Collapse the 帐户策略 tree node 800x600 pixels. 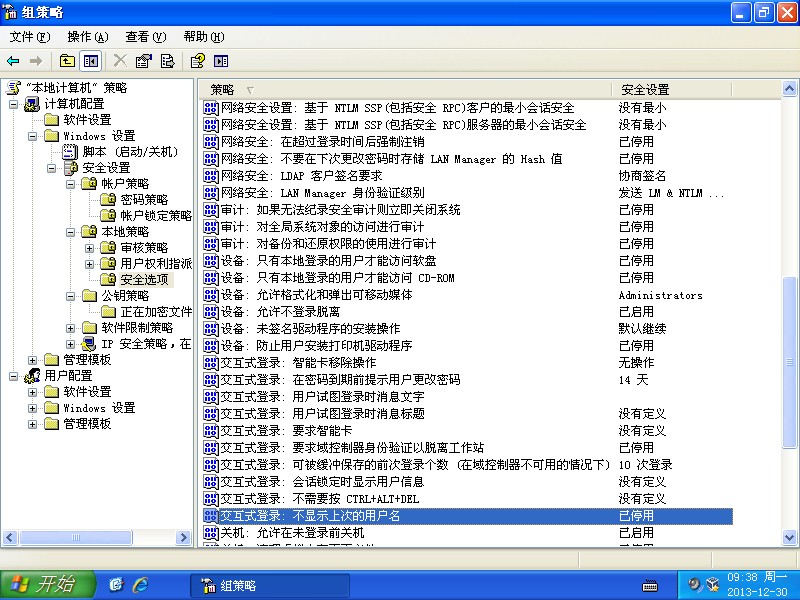point(71,184)
